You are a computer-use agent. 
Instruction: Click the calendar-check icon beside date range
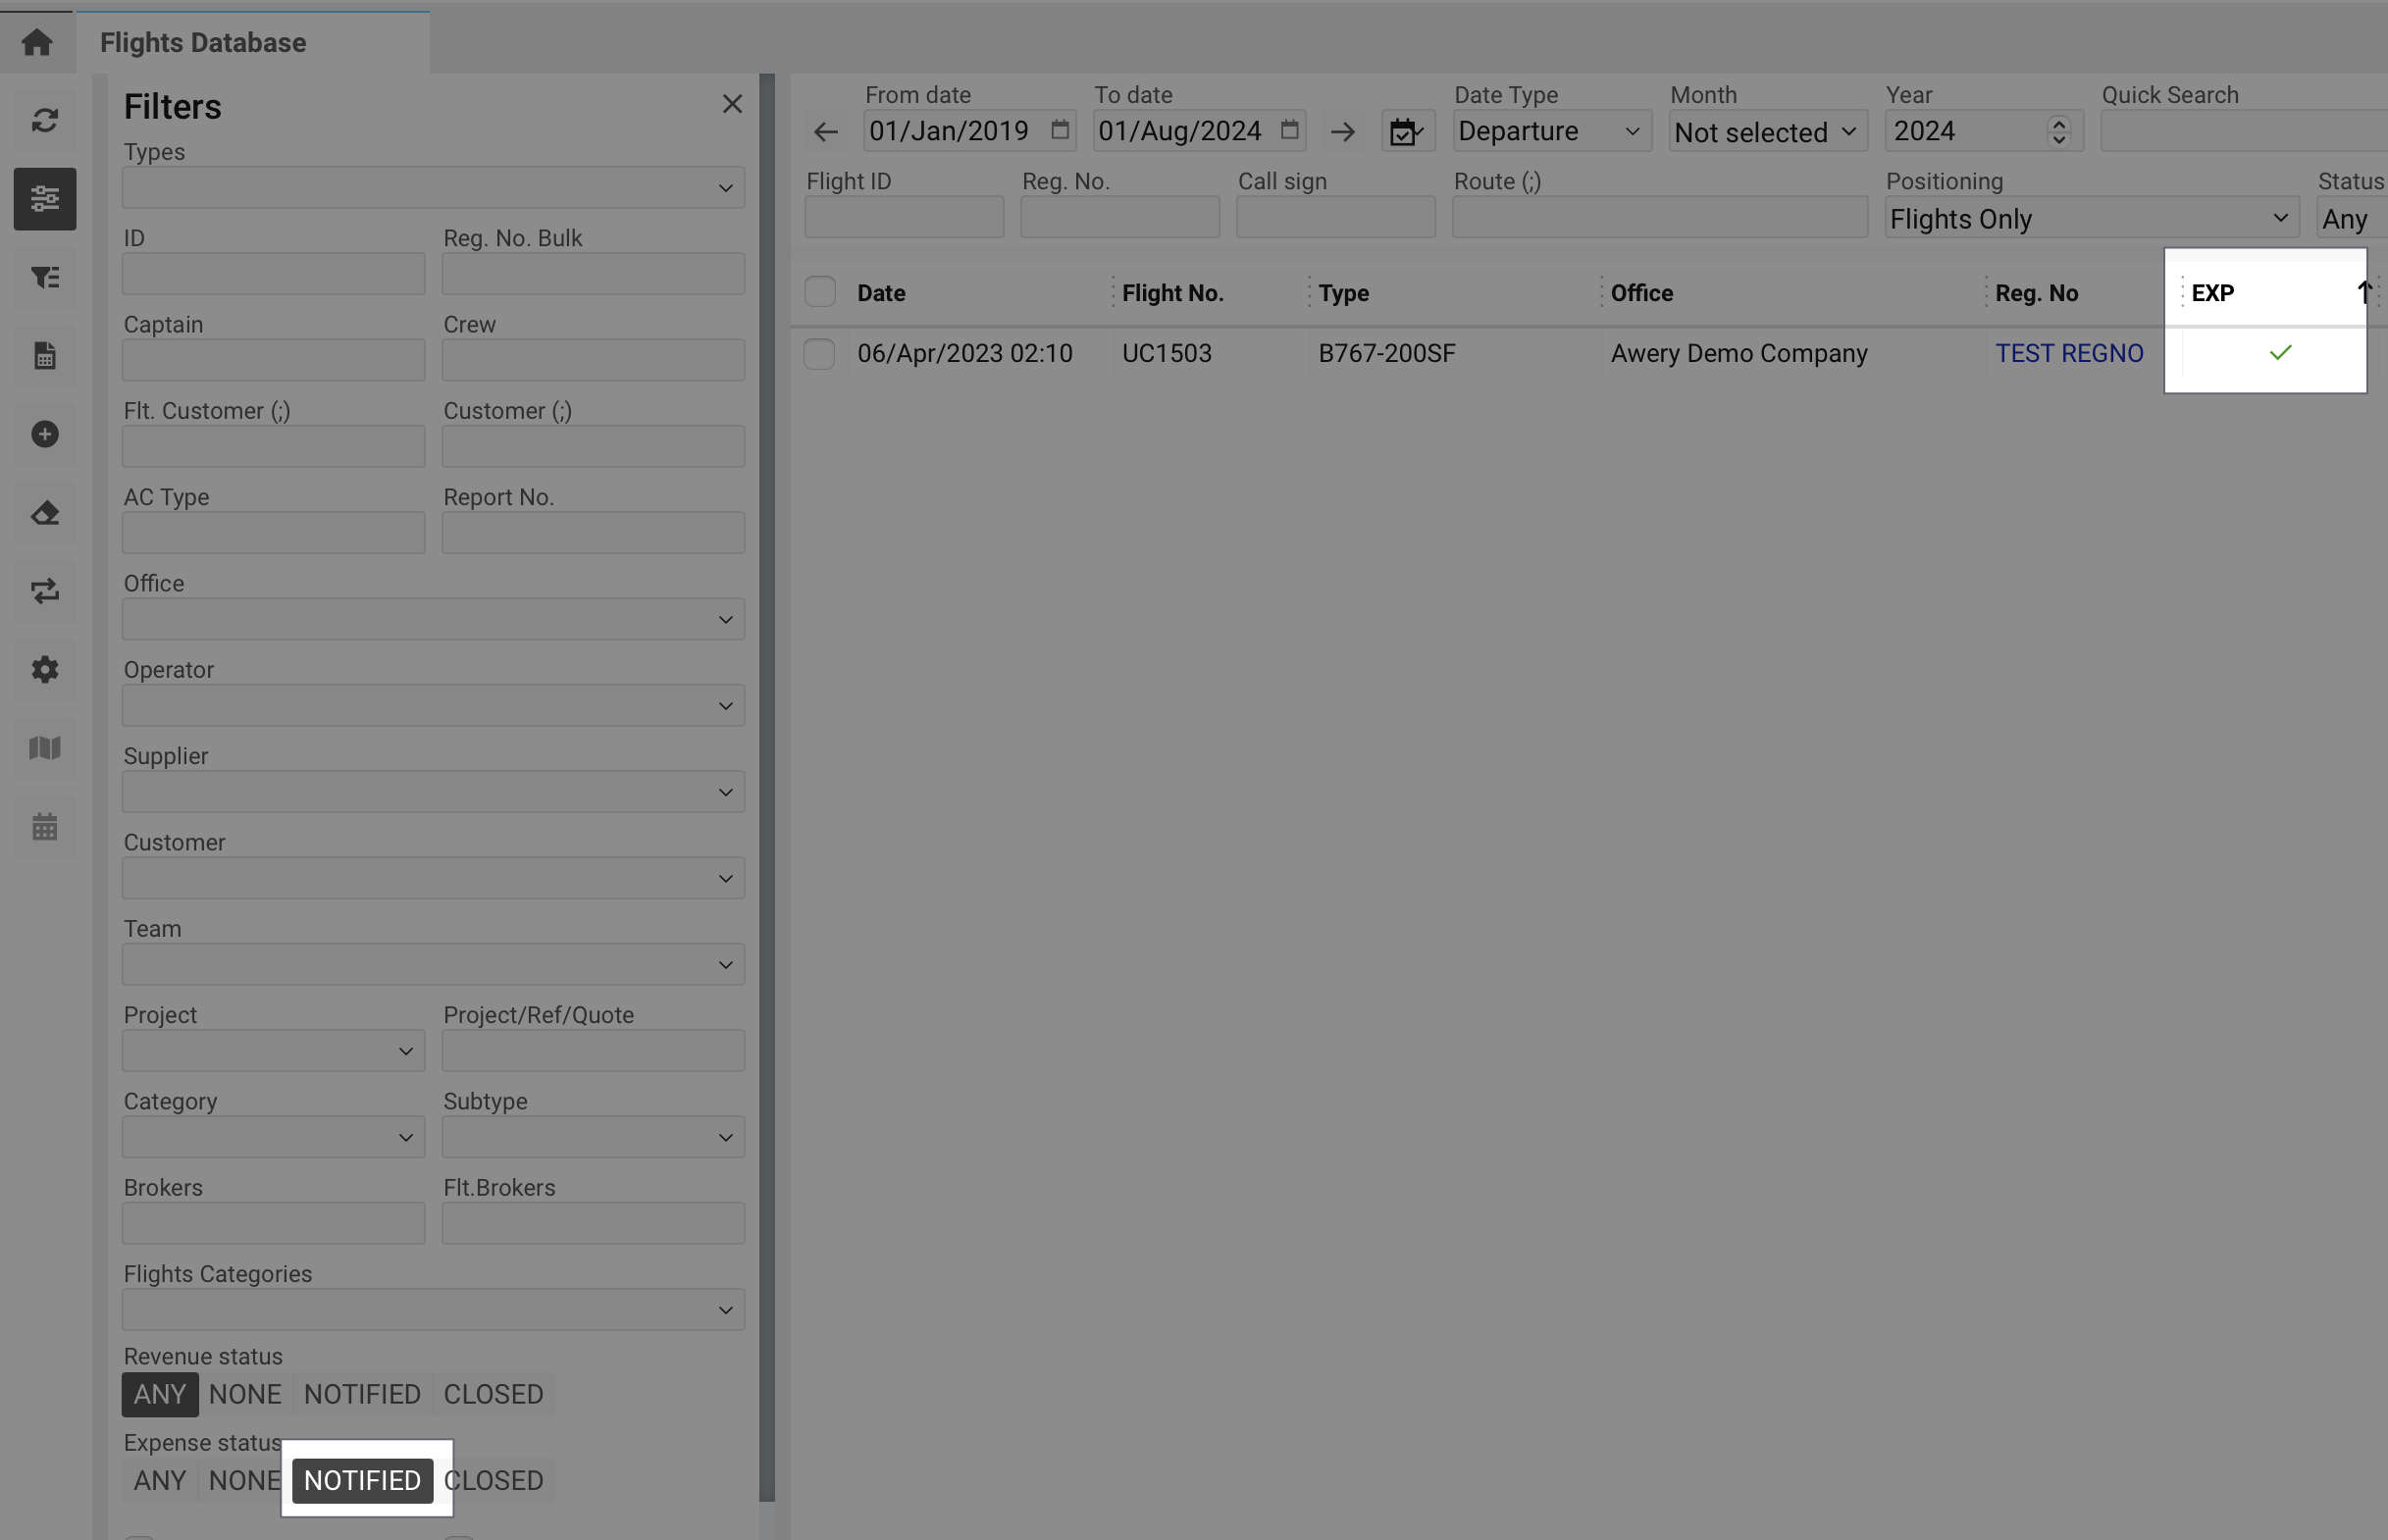click(1407, 132)
